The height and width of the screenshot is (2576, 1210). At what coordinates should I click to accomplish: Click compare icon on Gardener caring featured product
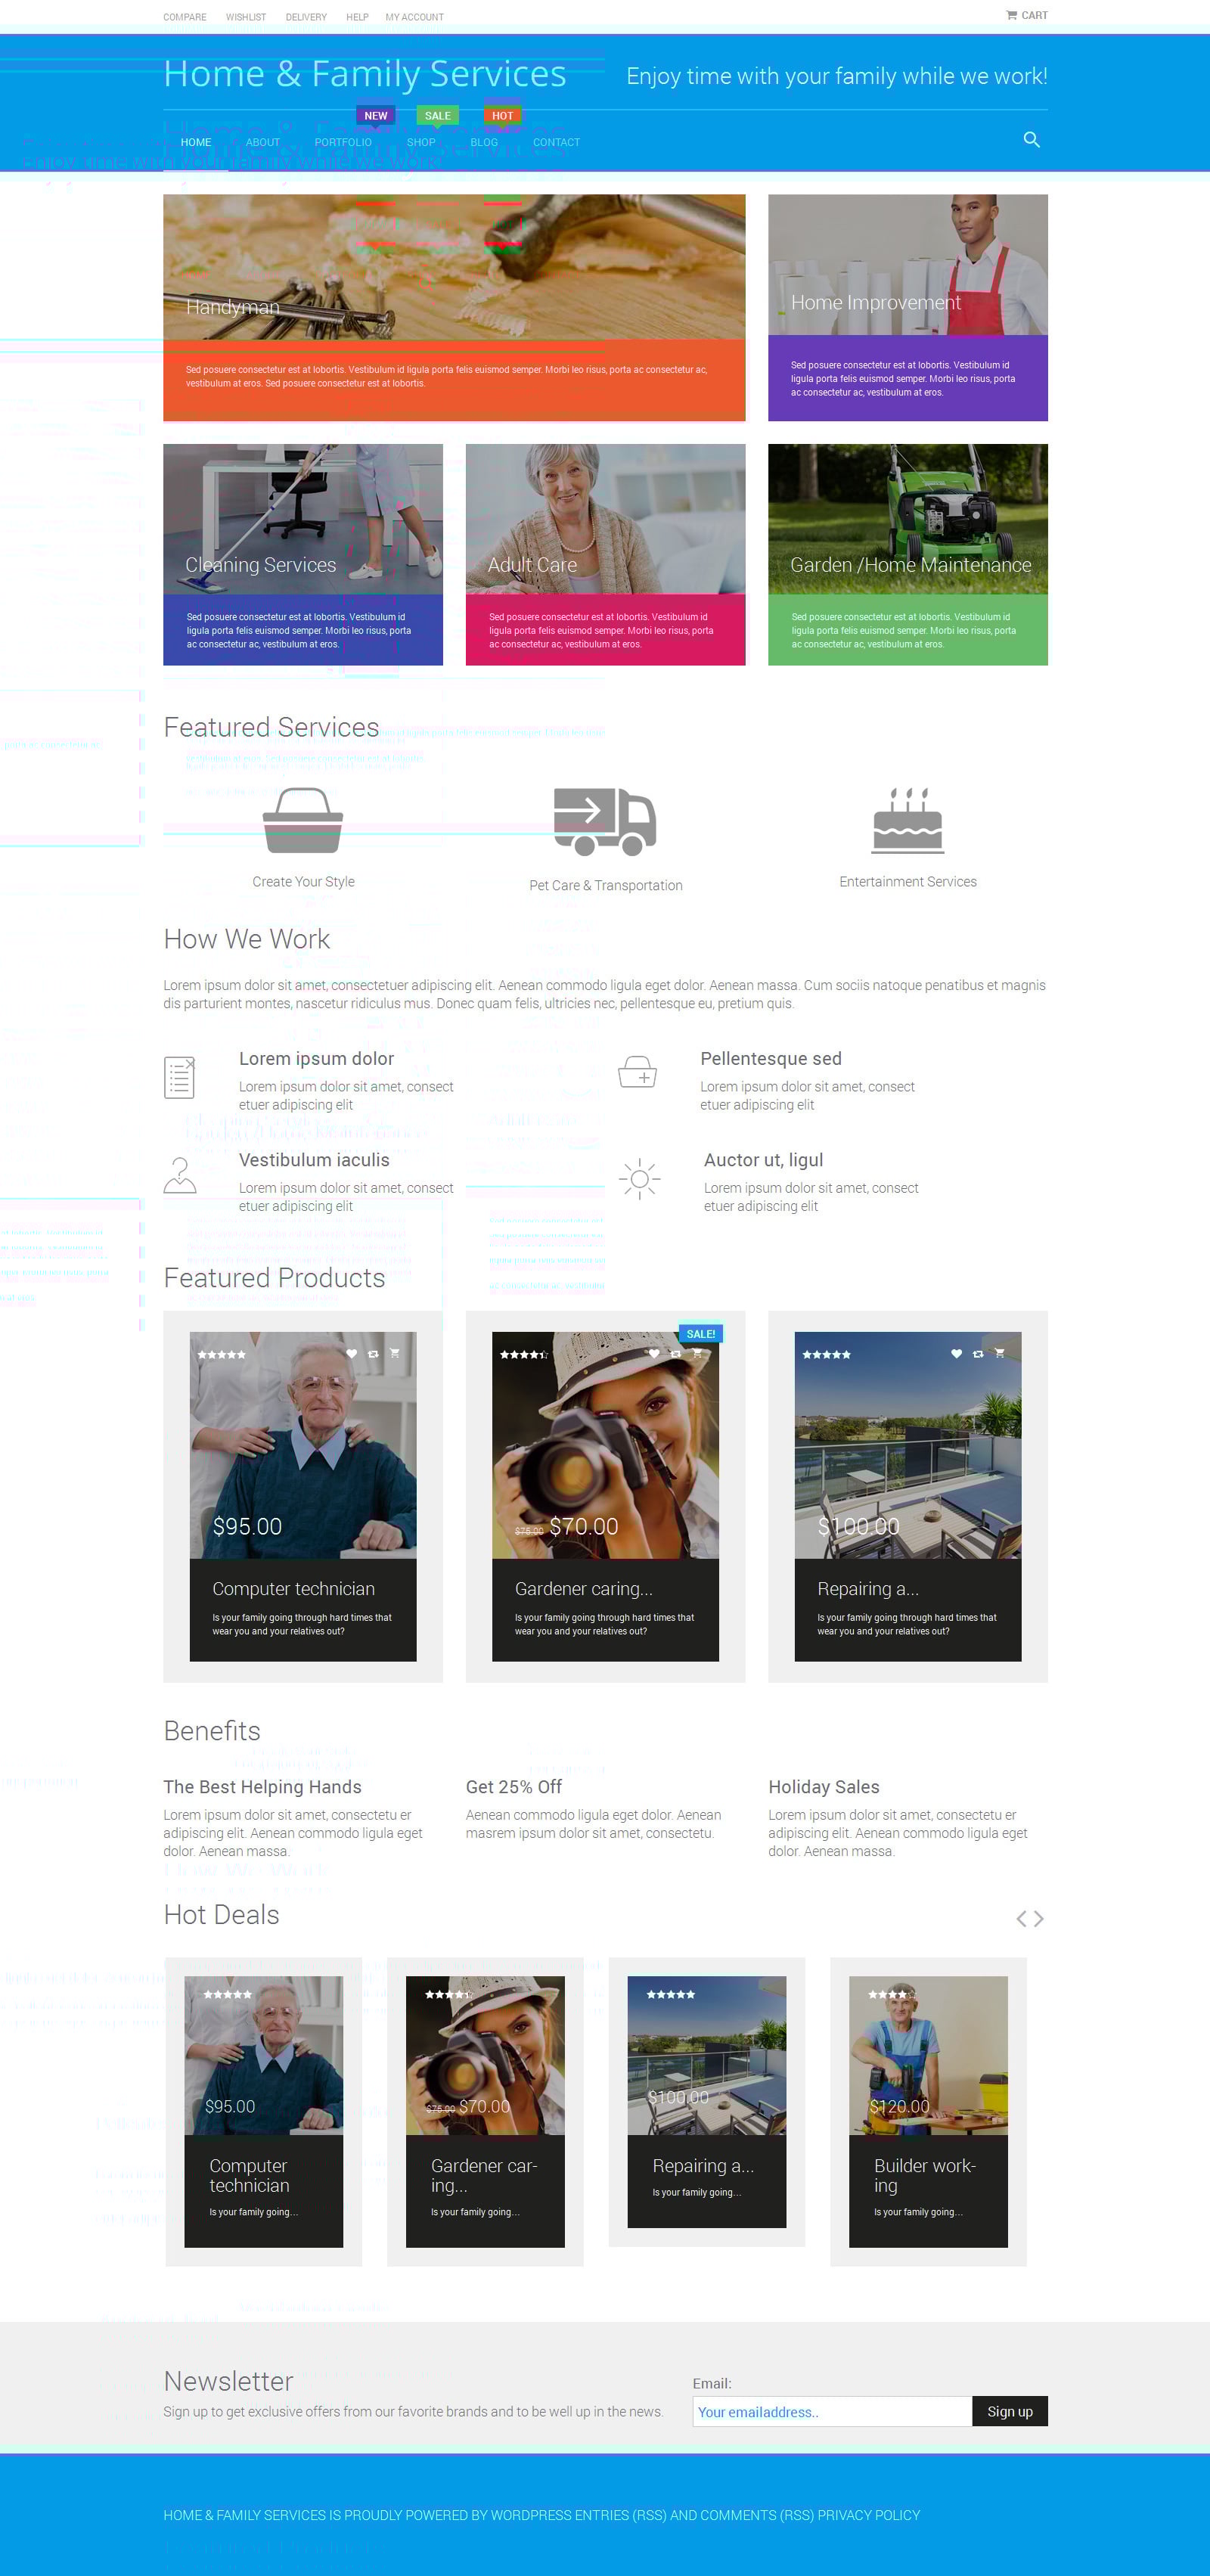(675, 1353)
